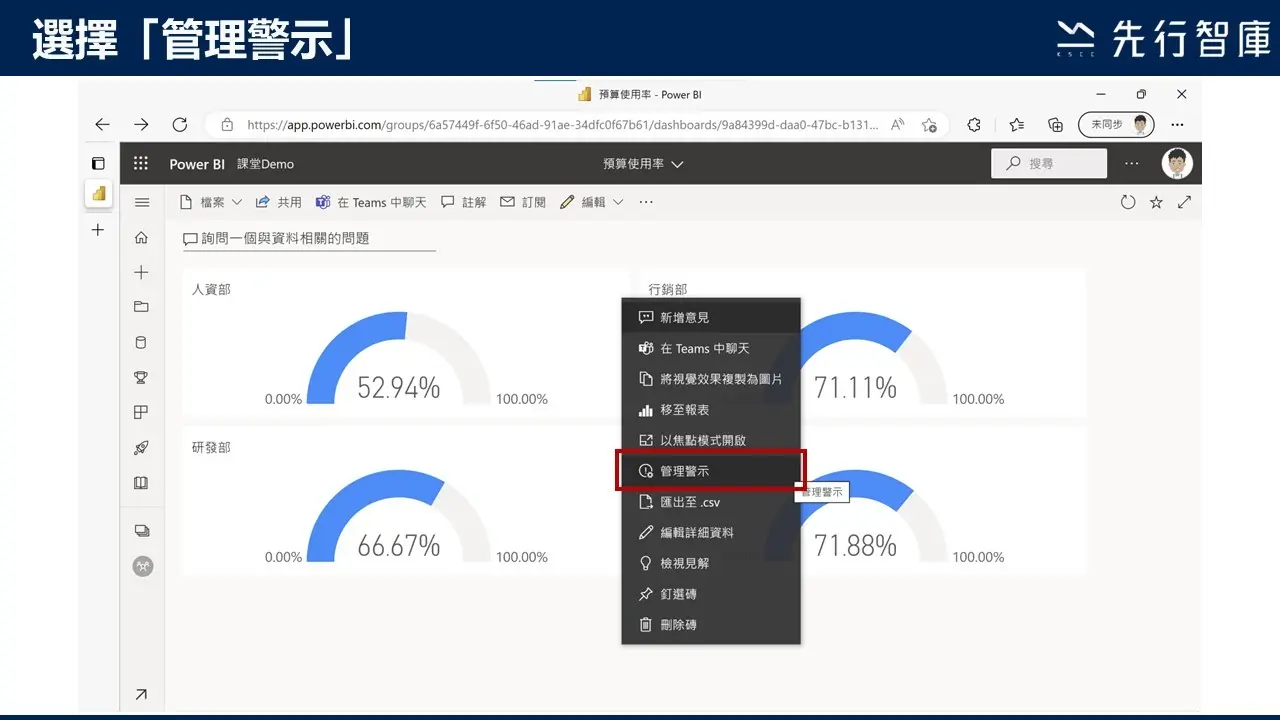Viewport: 1280px width, 720px height.
Task: Enter full screen mode for the dashboard
Action: [x=1185, y=202]
